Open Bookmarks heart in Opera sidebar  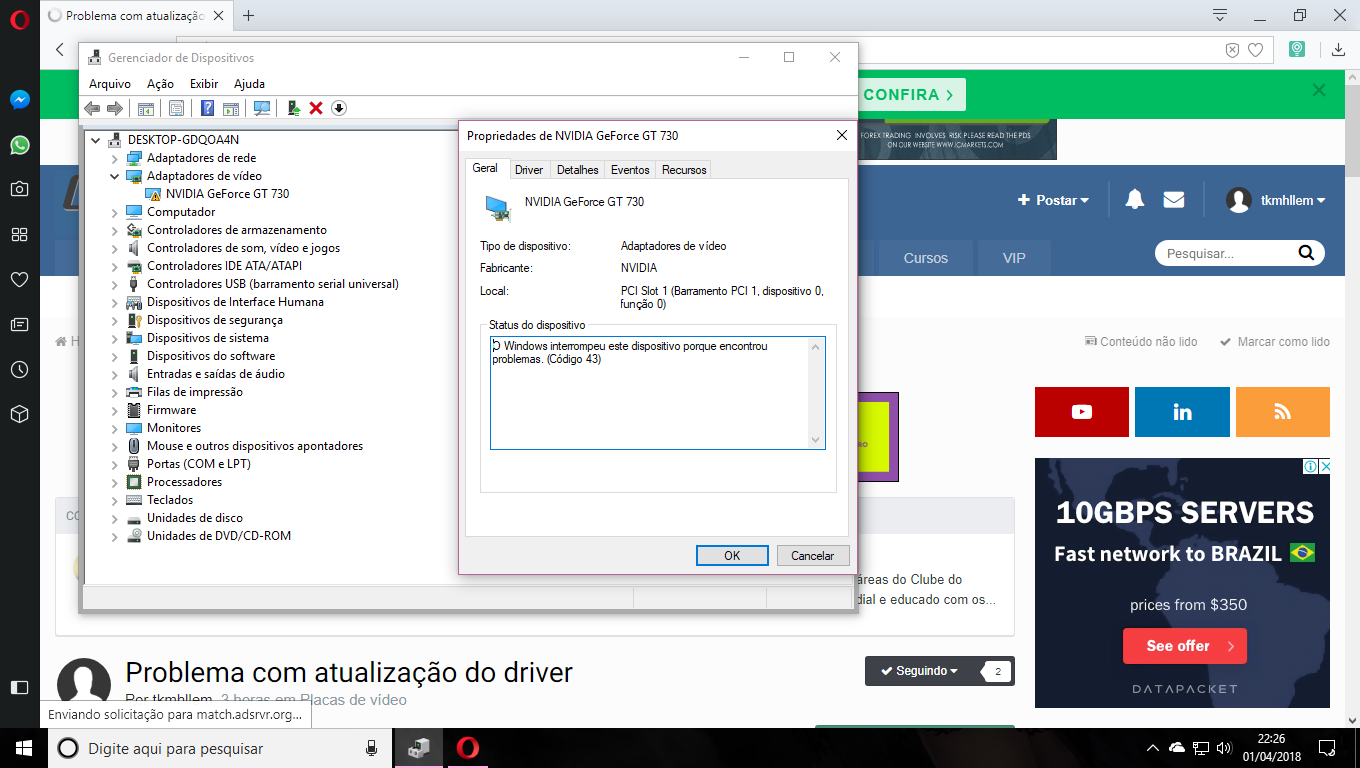(x=19, y=279)
